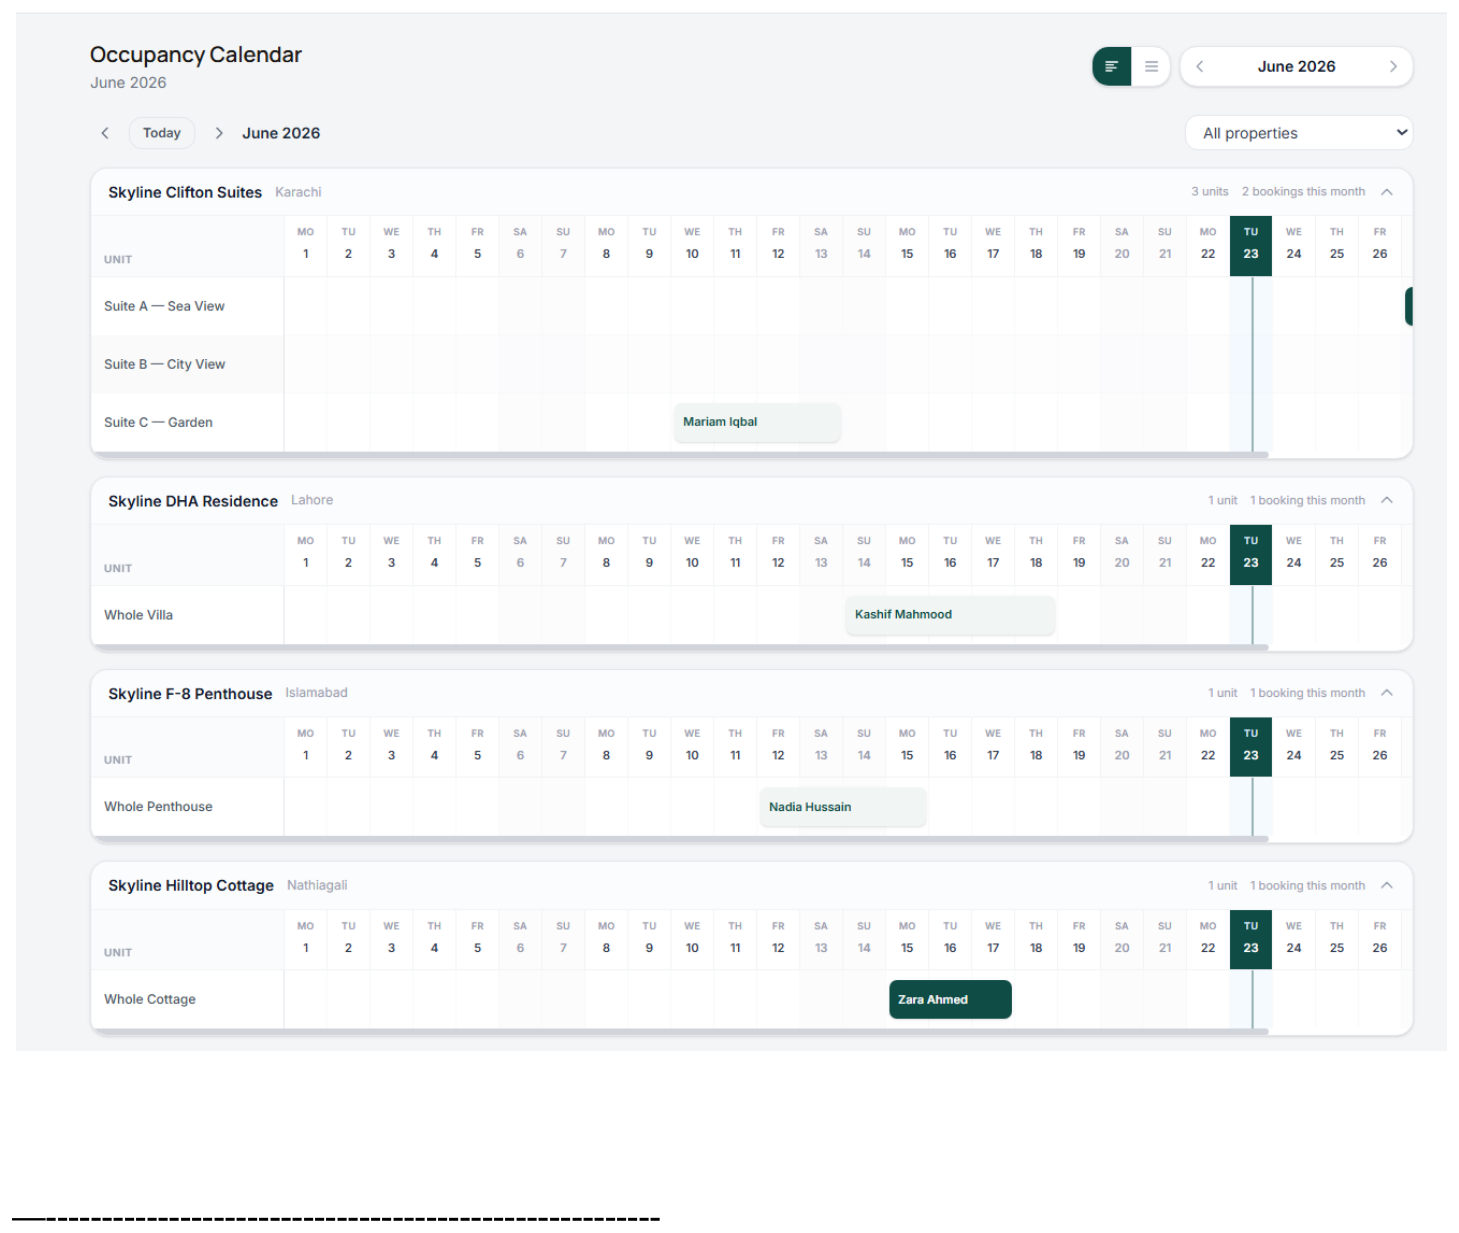Click F-8 Penthouse day header FR 12

[778, 746]
